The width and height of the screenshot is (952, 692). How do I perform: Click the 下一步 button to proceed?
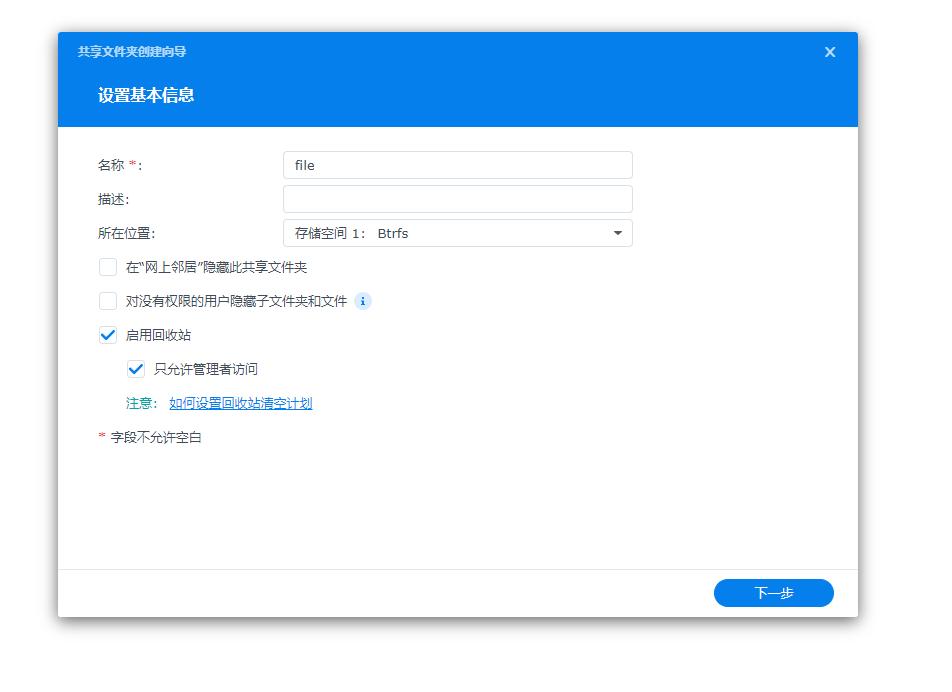(x=773, y=592)
